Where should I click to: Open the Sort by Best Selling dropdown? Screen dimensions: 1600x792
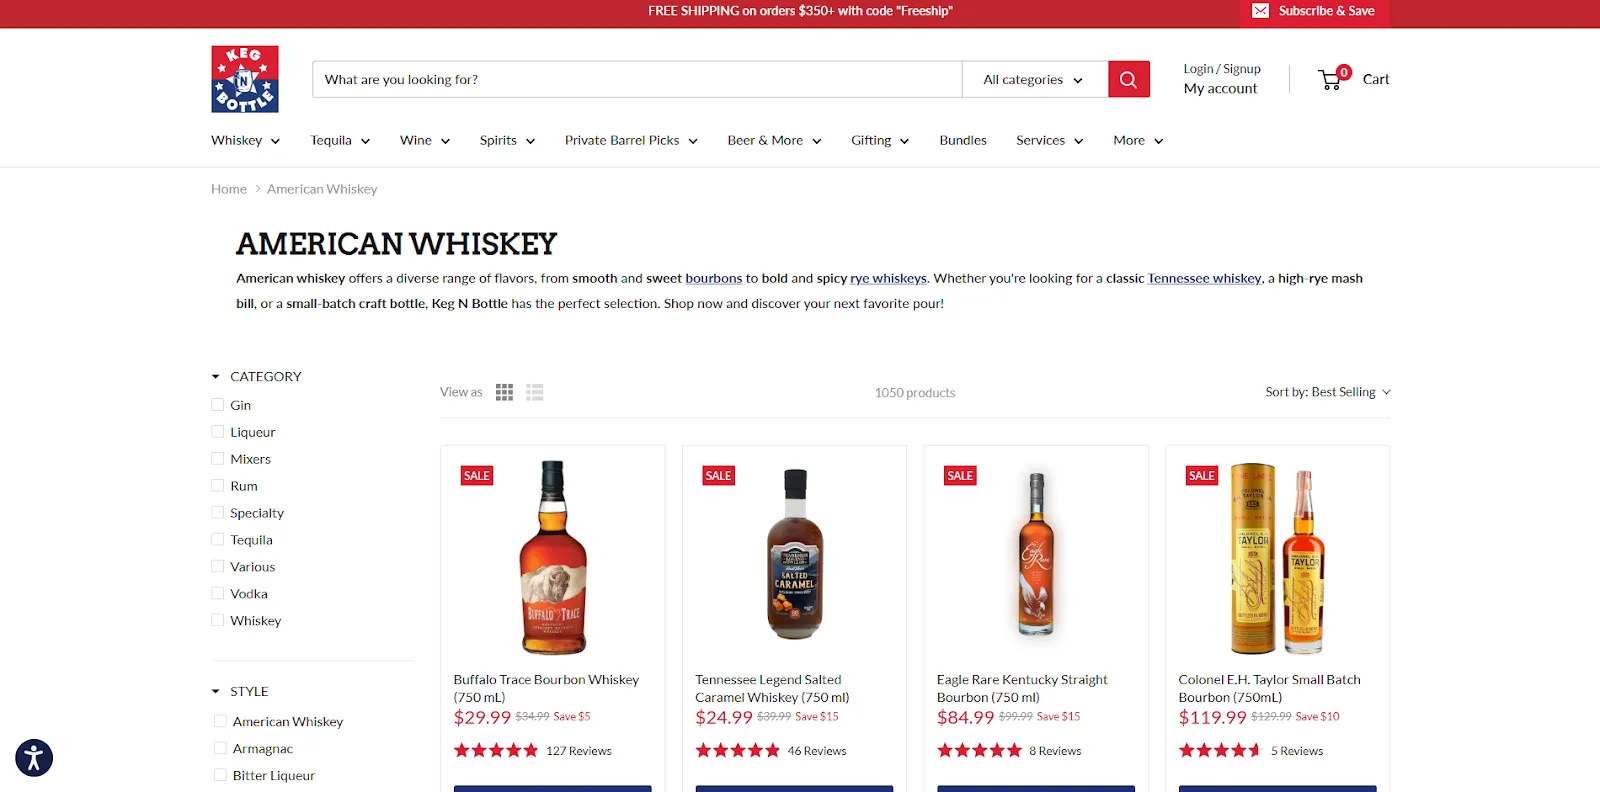(1328, 392)
